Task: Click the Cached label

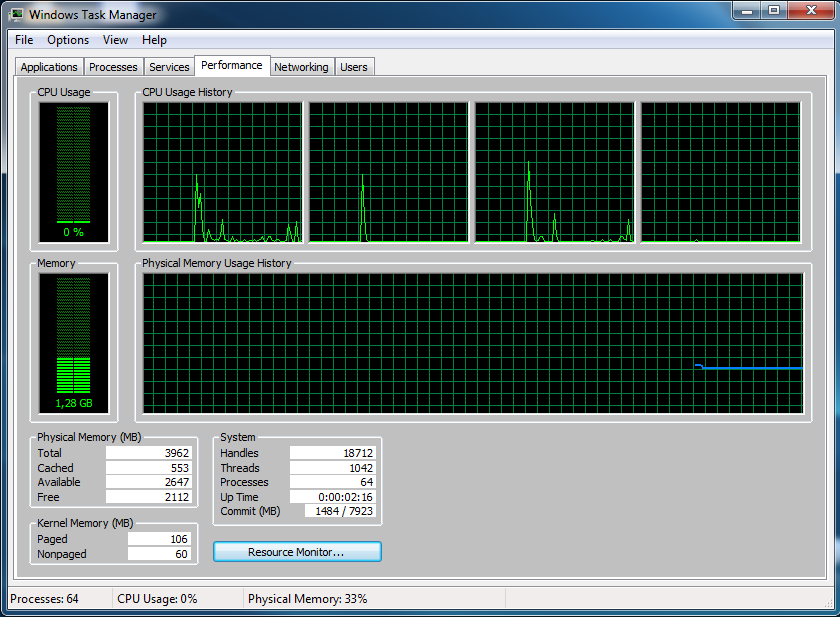Action: coord(55,468)
